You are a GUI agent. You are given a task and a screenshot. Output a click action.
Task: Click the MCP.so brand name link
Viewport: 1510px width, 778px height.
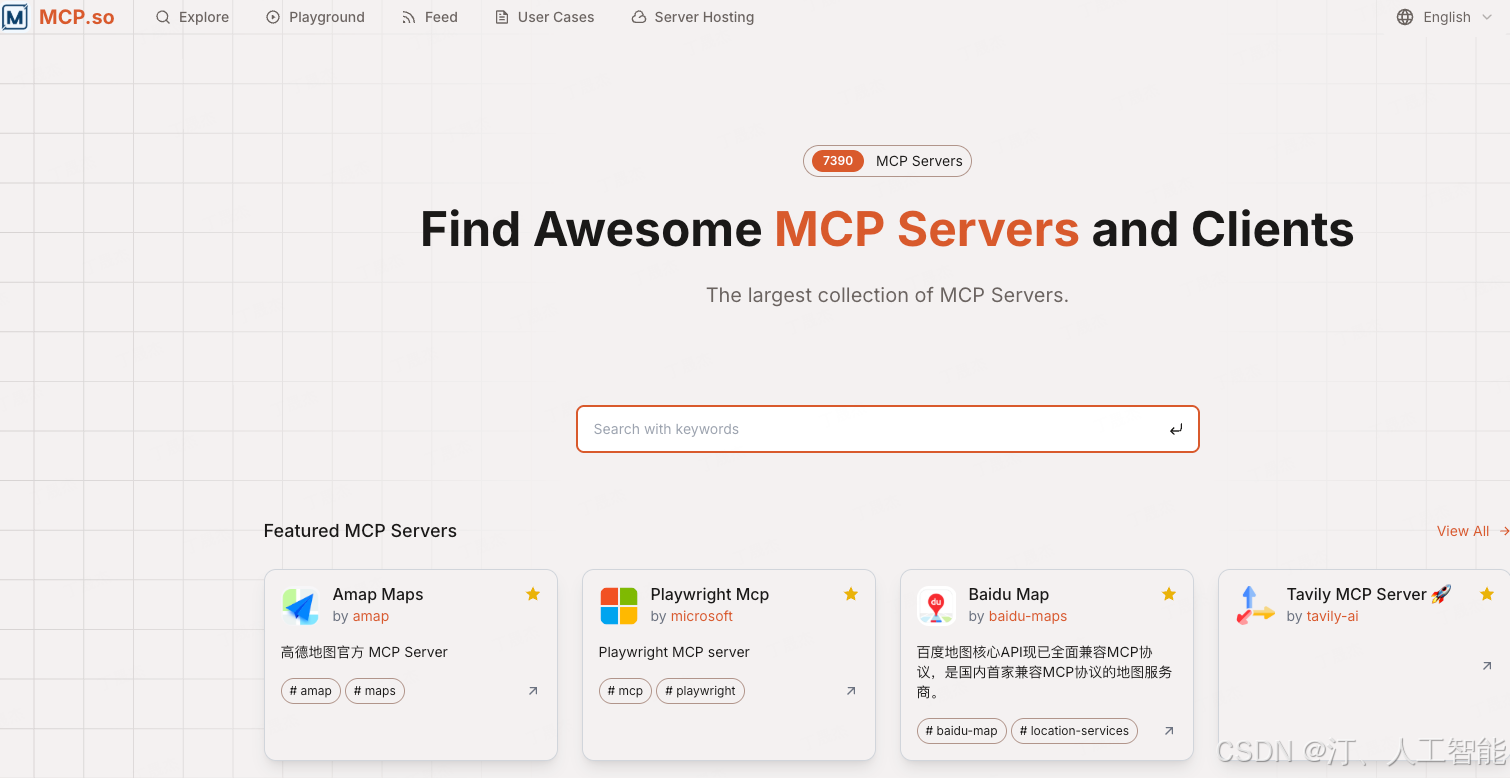pos(77,17)
